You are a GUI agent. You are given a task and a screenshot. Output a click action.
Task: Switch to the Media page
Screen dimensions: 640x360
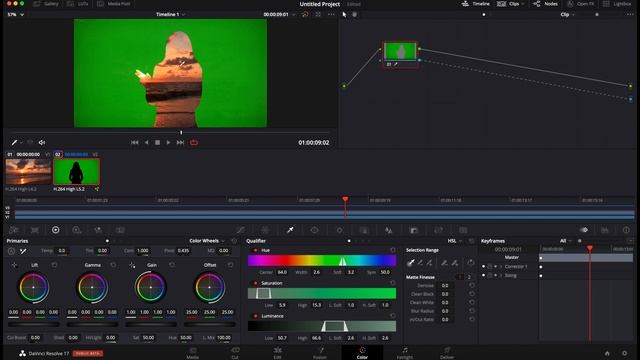click(193, 353)
